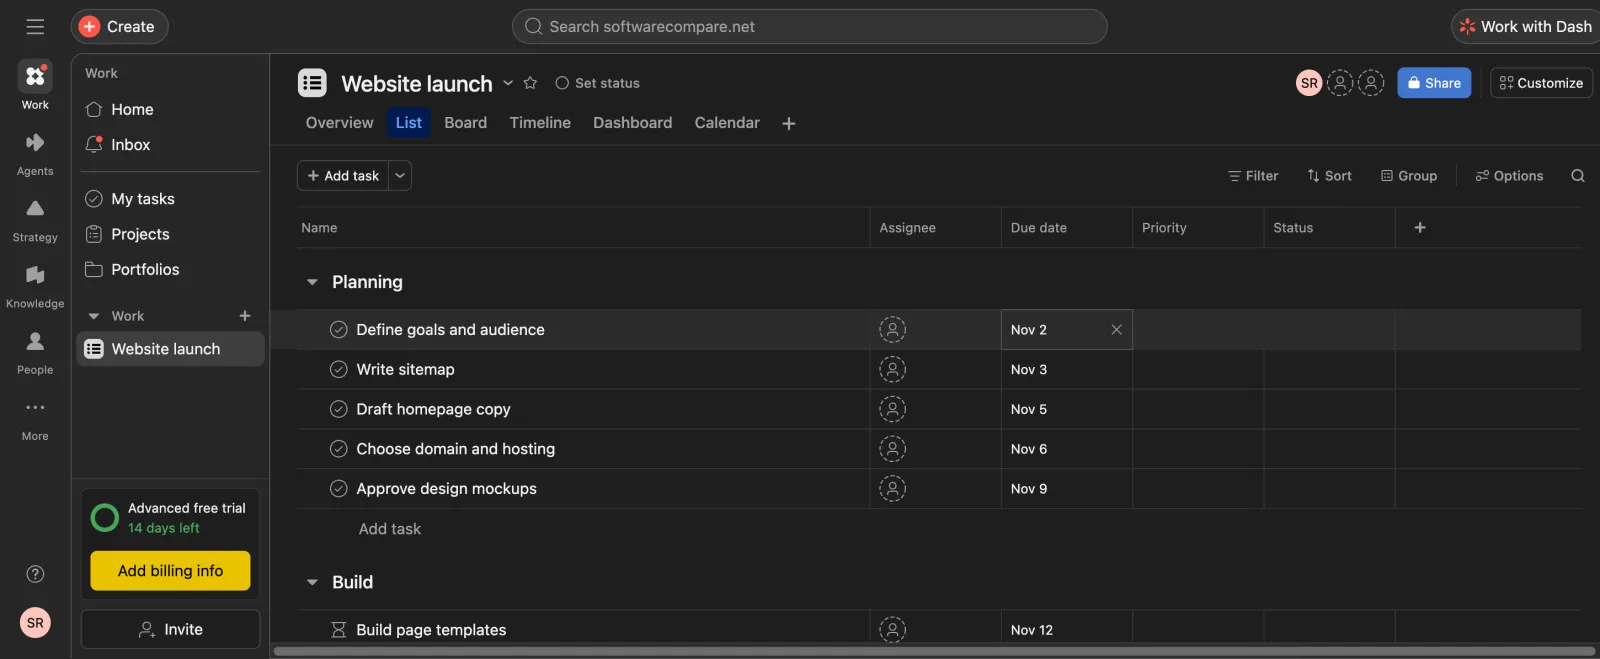Mark Define goals and audience complete

(x=339, y=330)
